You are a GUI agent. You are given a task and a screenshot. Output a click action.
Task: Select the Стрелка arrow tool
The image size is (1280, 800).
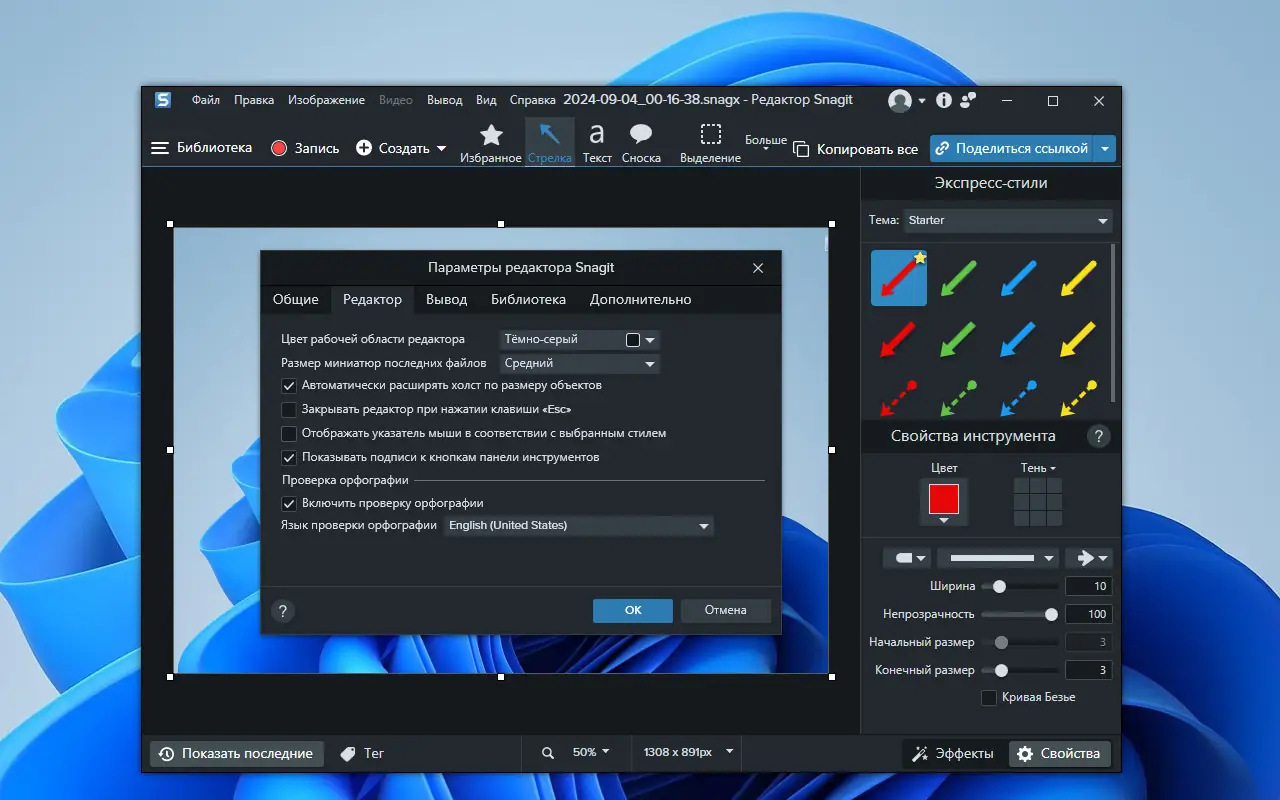[550, 142]
